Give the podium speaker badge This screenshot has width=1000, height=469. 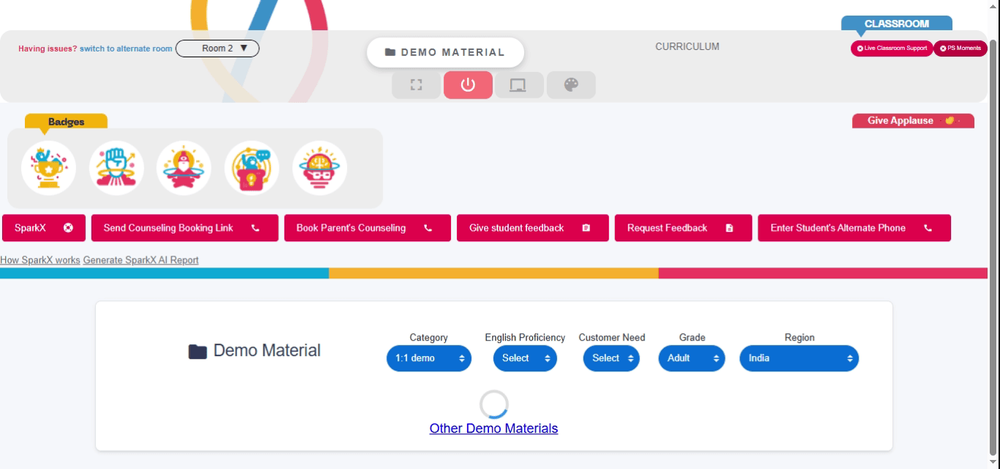coord(252,168)
